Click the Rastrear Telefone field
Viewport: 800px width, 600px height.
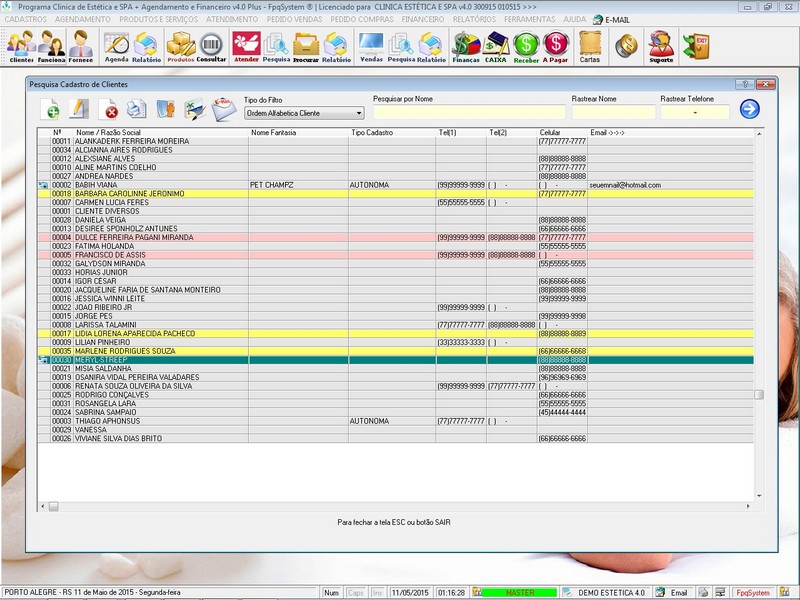coord(695,112)
